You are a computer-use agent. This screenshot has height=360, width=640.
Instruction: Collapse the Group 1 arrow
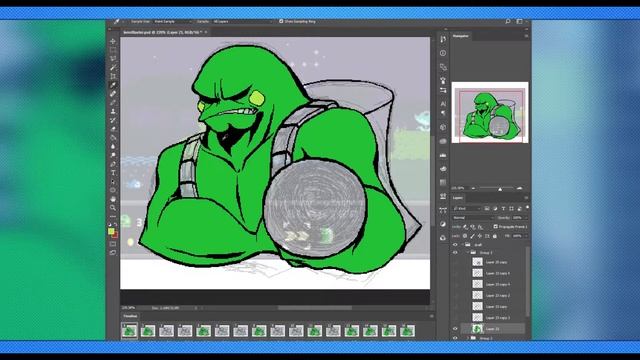468,253
